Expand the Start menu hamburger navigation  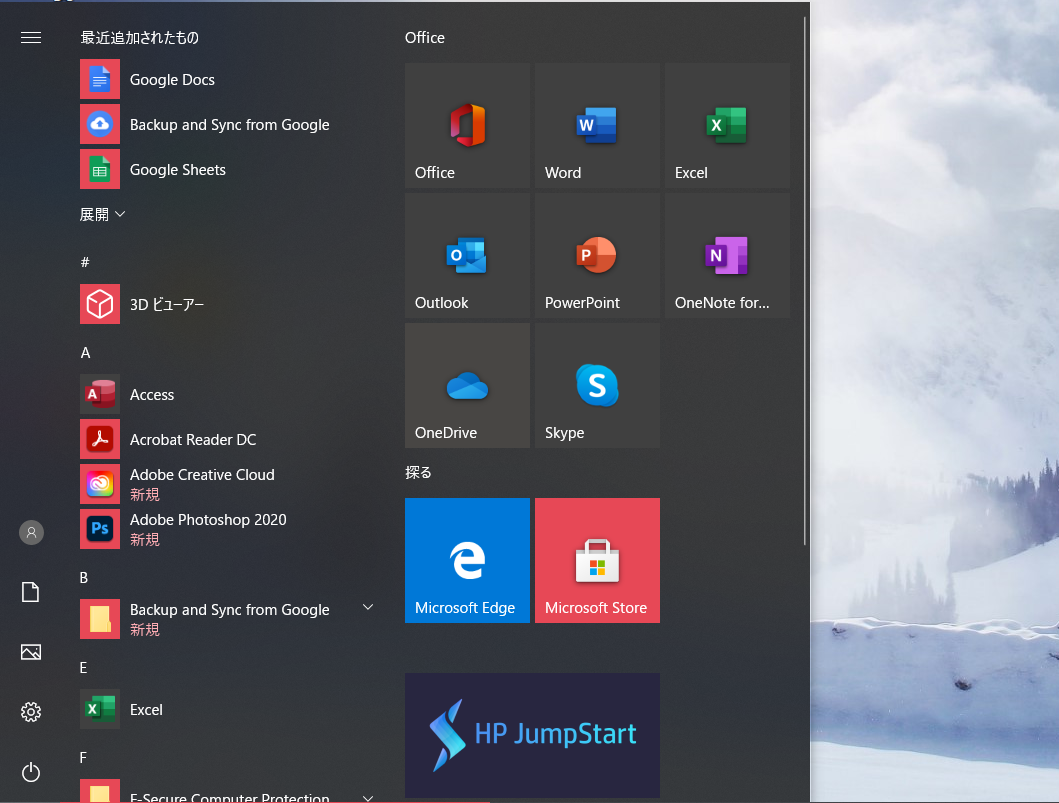pos(31,38)
